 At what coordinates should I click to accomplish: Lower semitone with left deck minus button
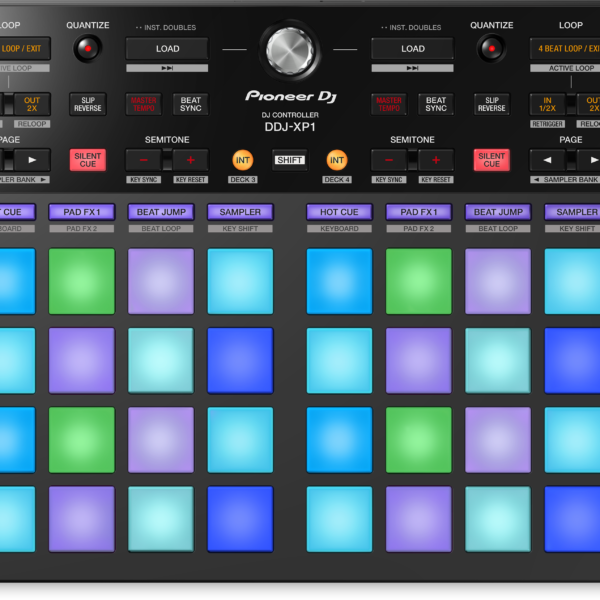pyautogui.click(x=144, y=160)
